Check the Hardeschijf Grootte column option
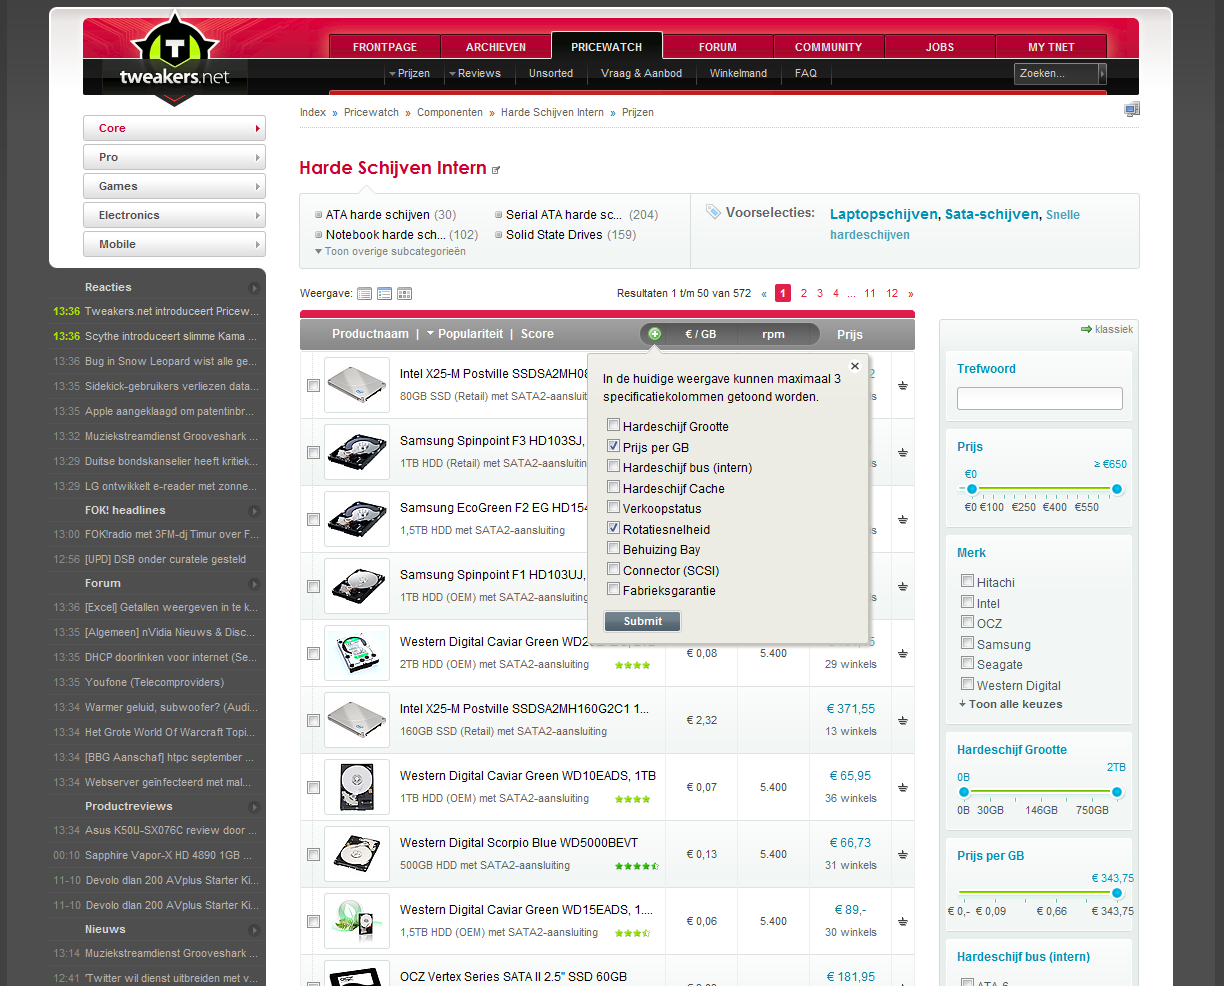The width and height of the screenshot is (1224, 986). pyautogui.click(x=614, y=425)
